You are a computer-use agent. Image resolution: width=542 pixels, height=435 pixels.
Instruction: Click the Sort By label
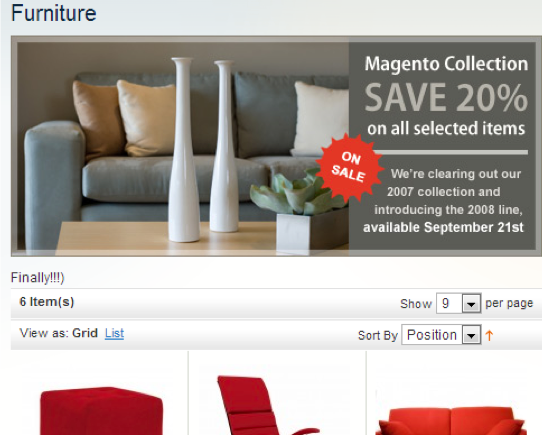click(378, 335)
